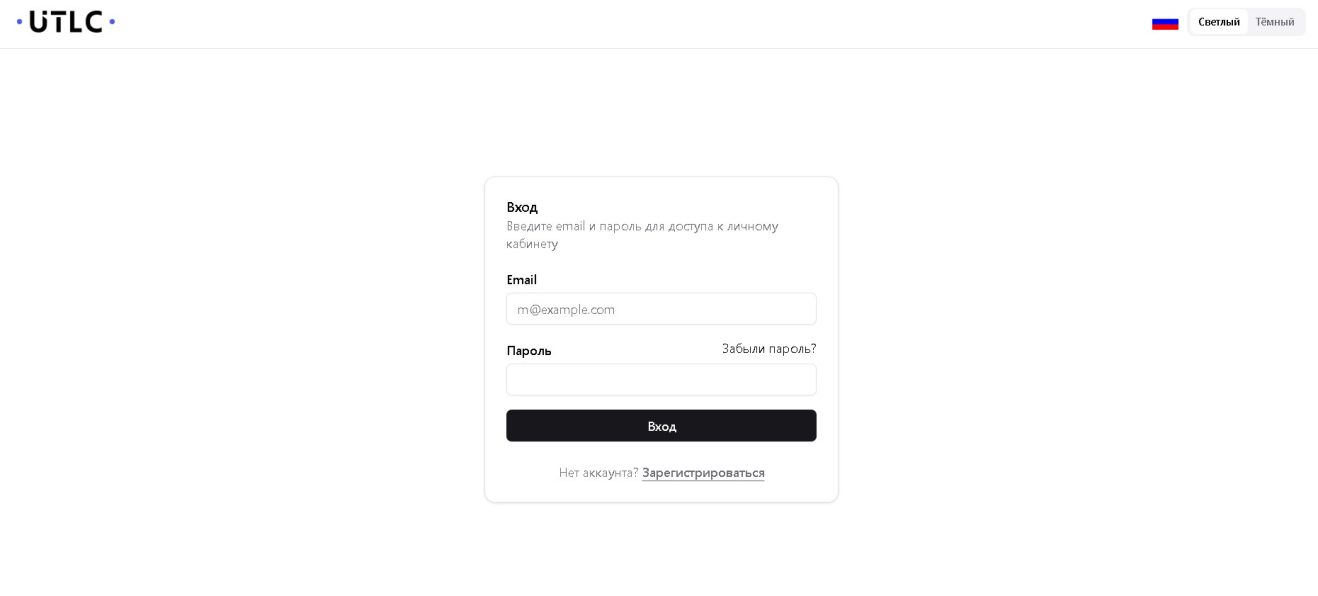Select the Светлый tab in theme switcher
This screenshot has width=1318, height=596.
click(x=1218, y=22)
